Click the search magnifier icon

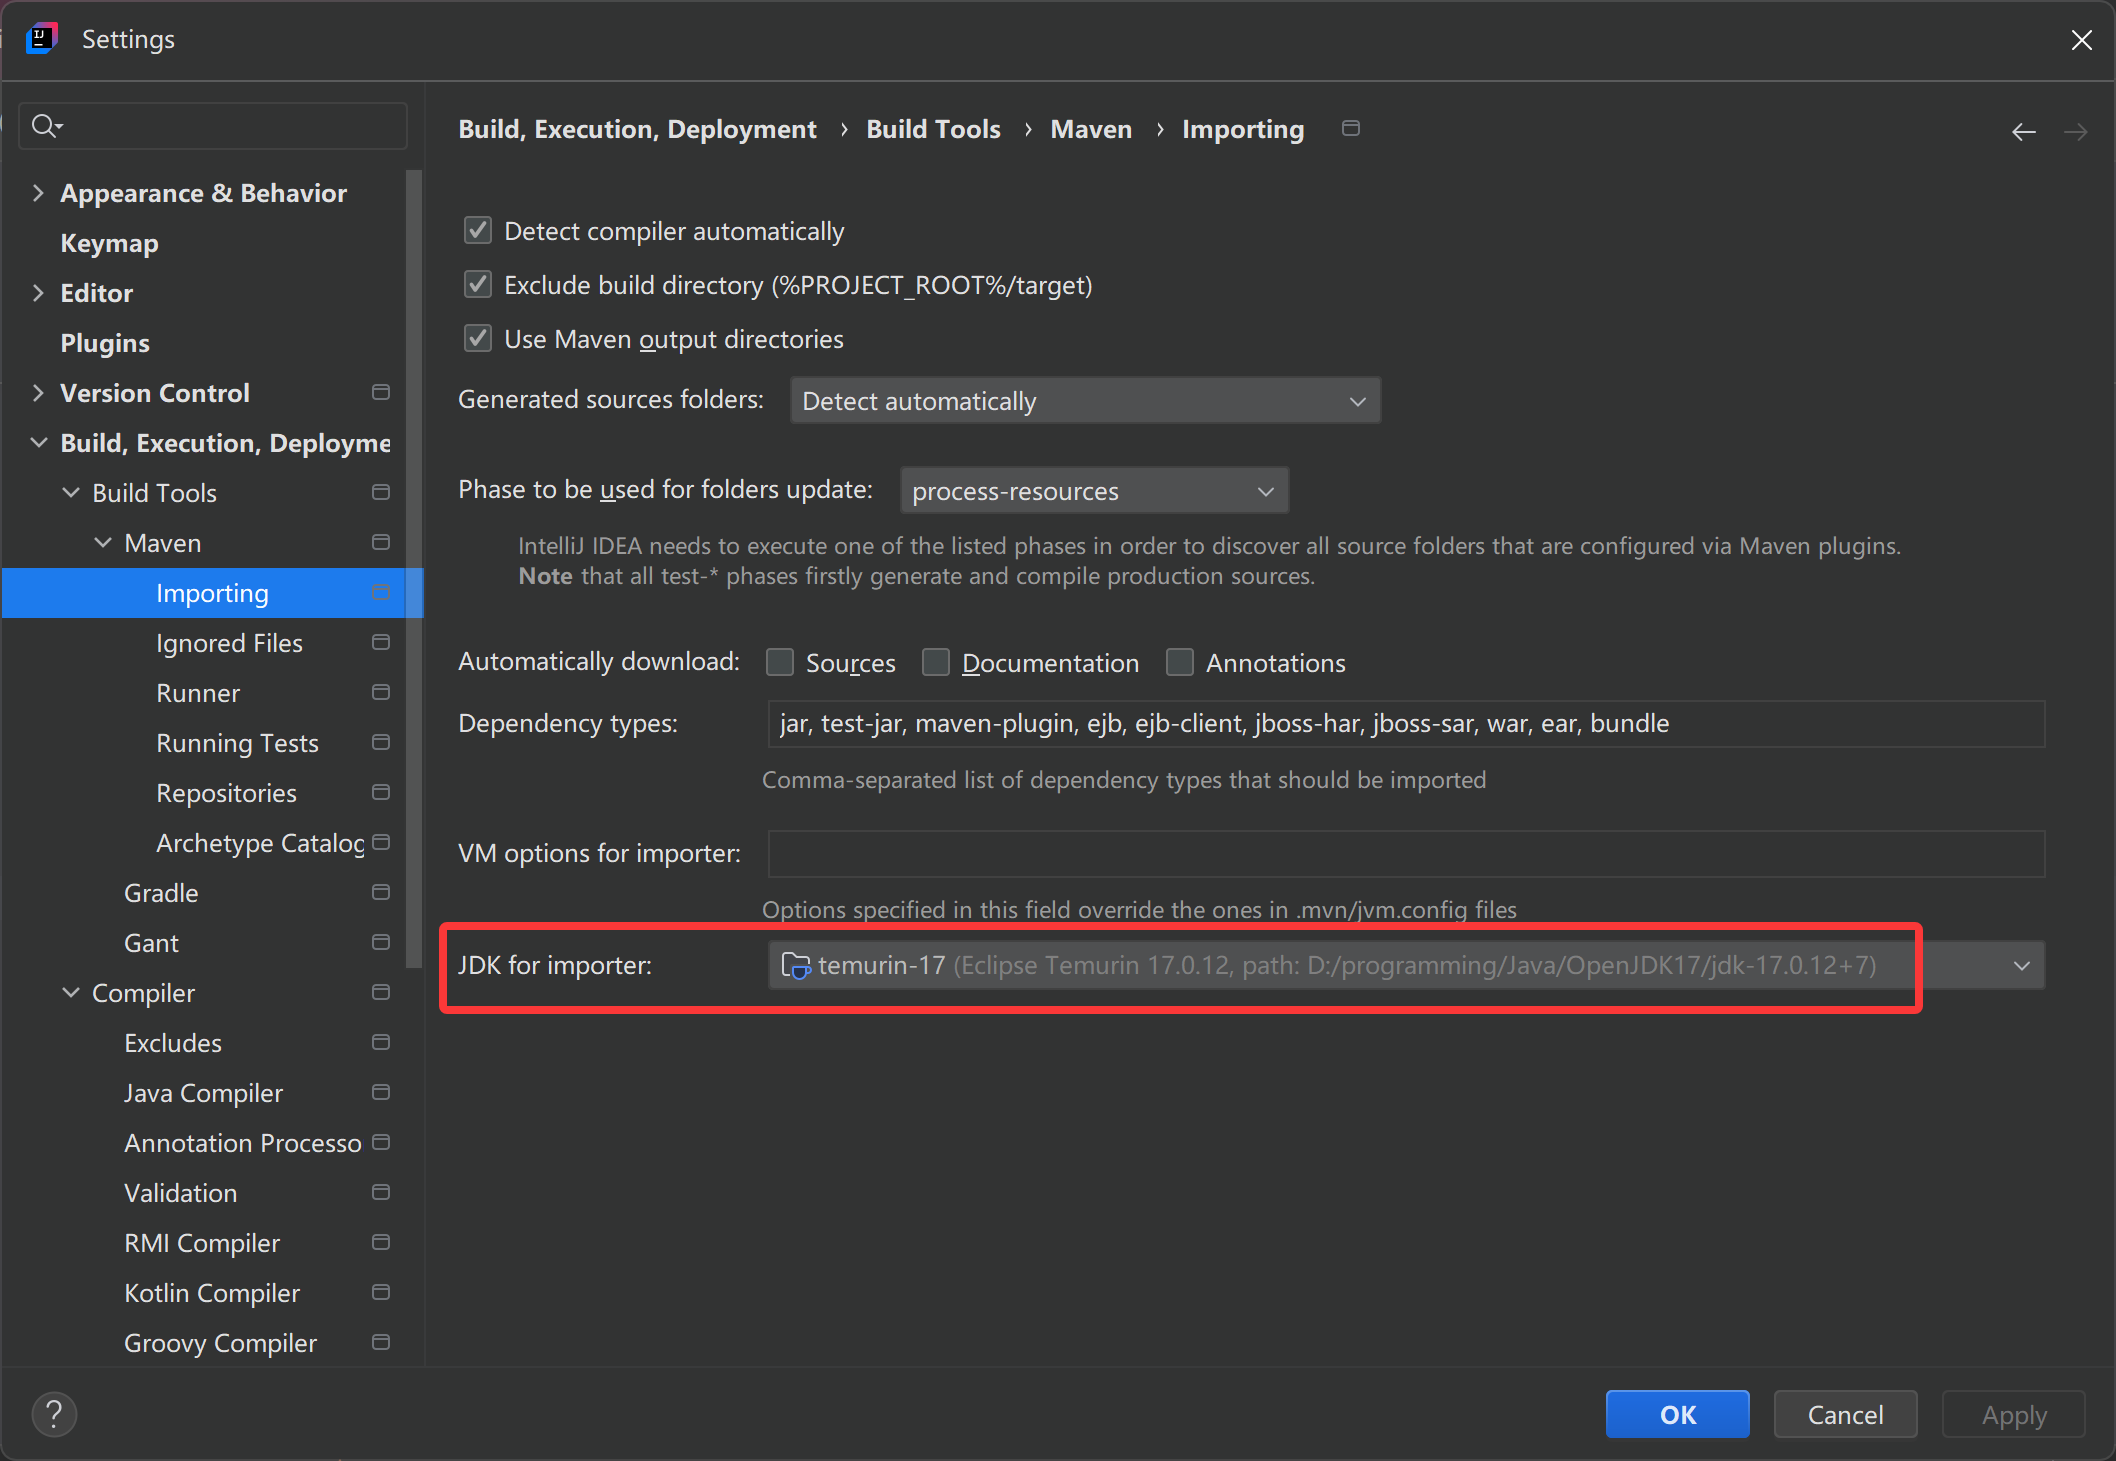[x=45, y=126]
